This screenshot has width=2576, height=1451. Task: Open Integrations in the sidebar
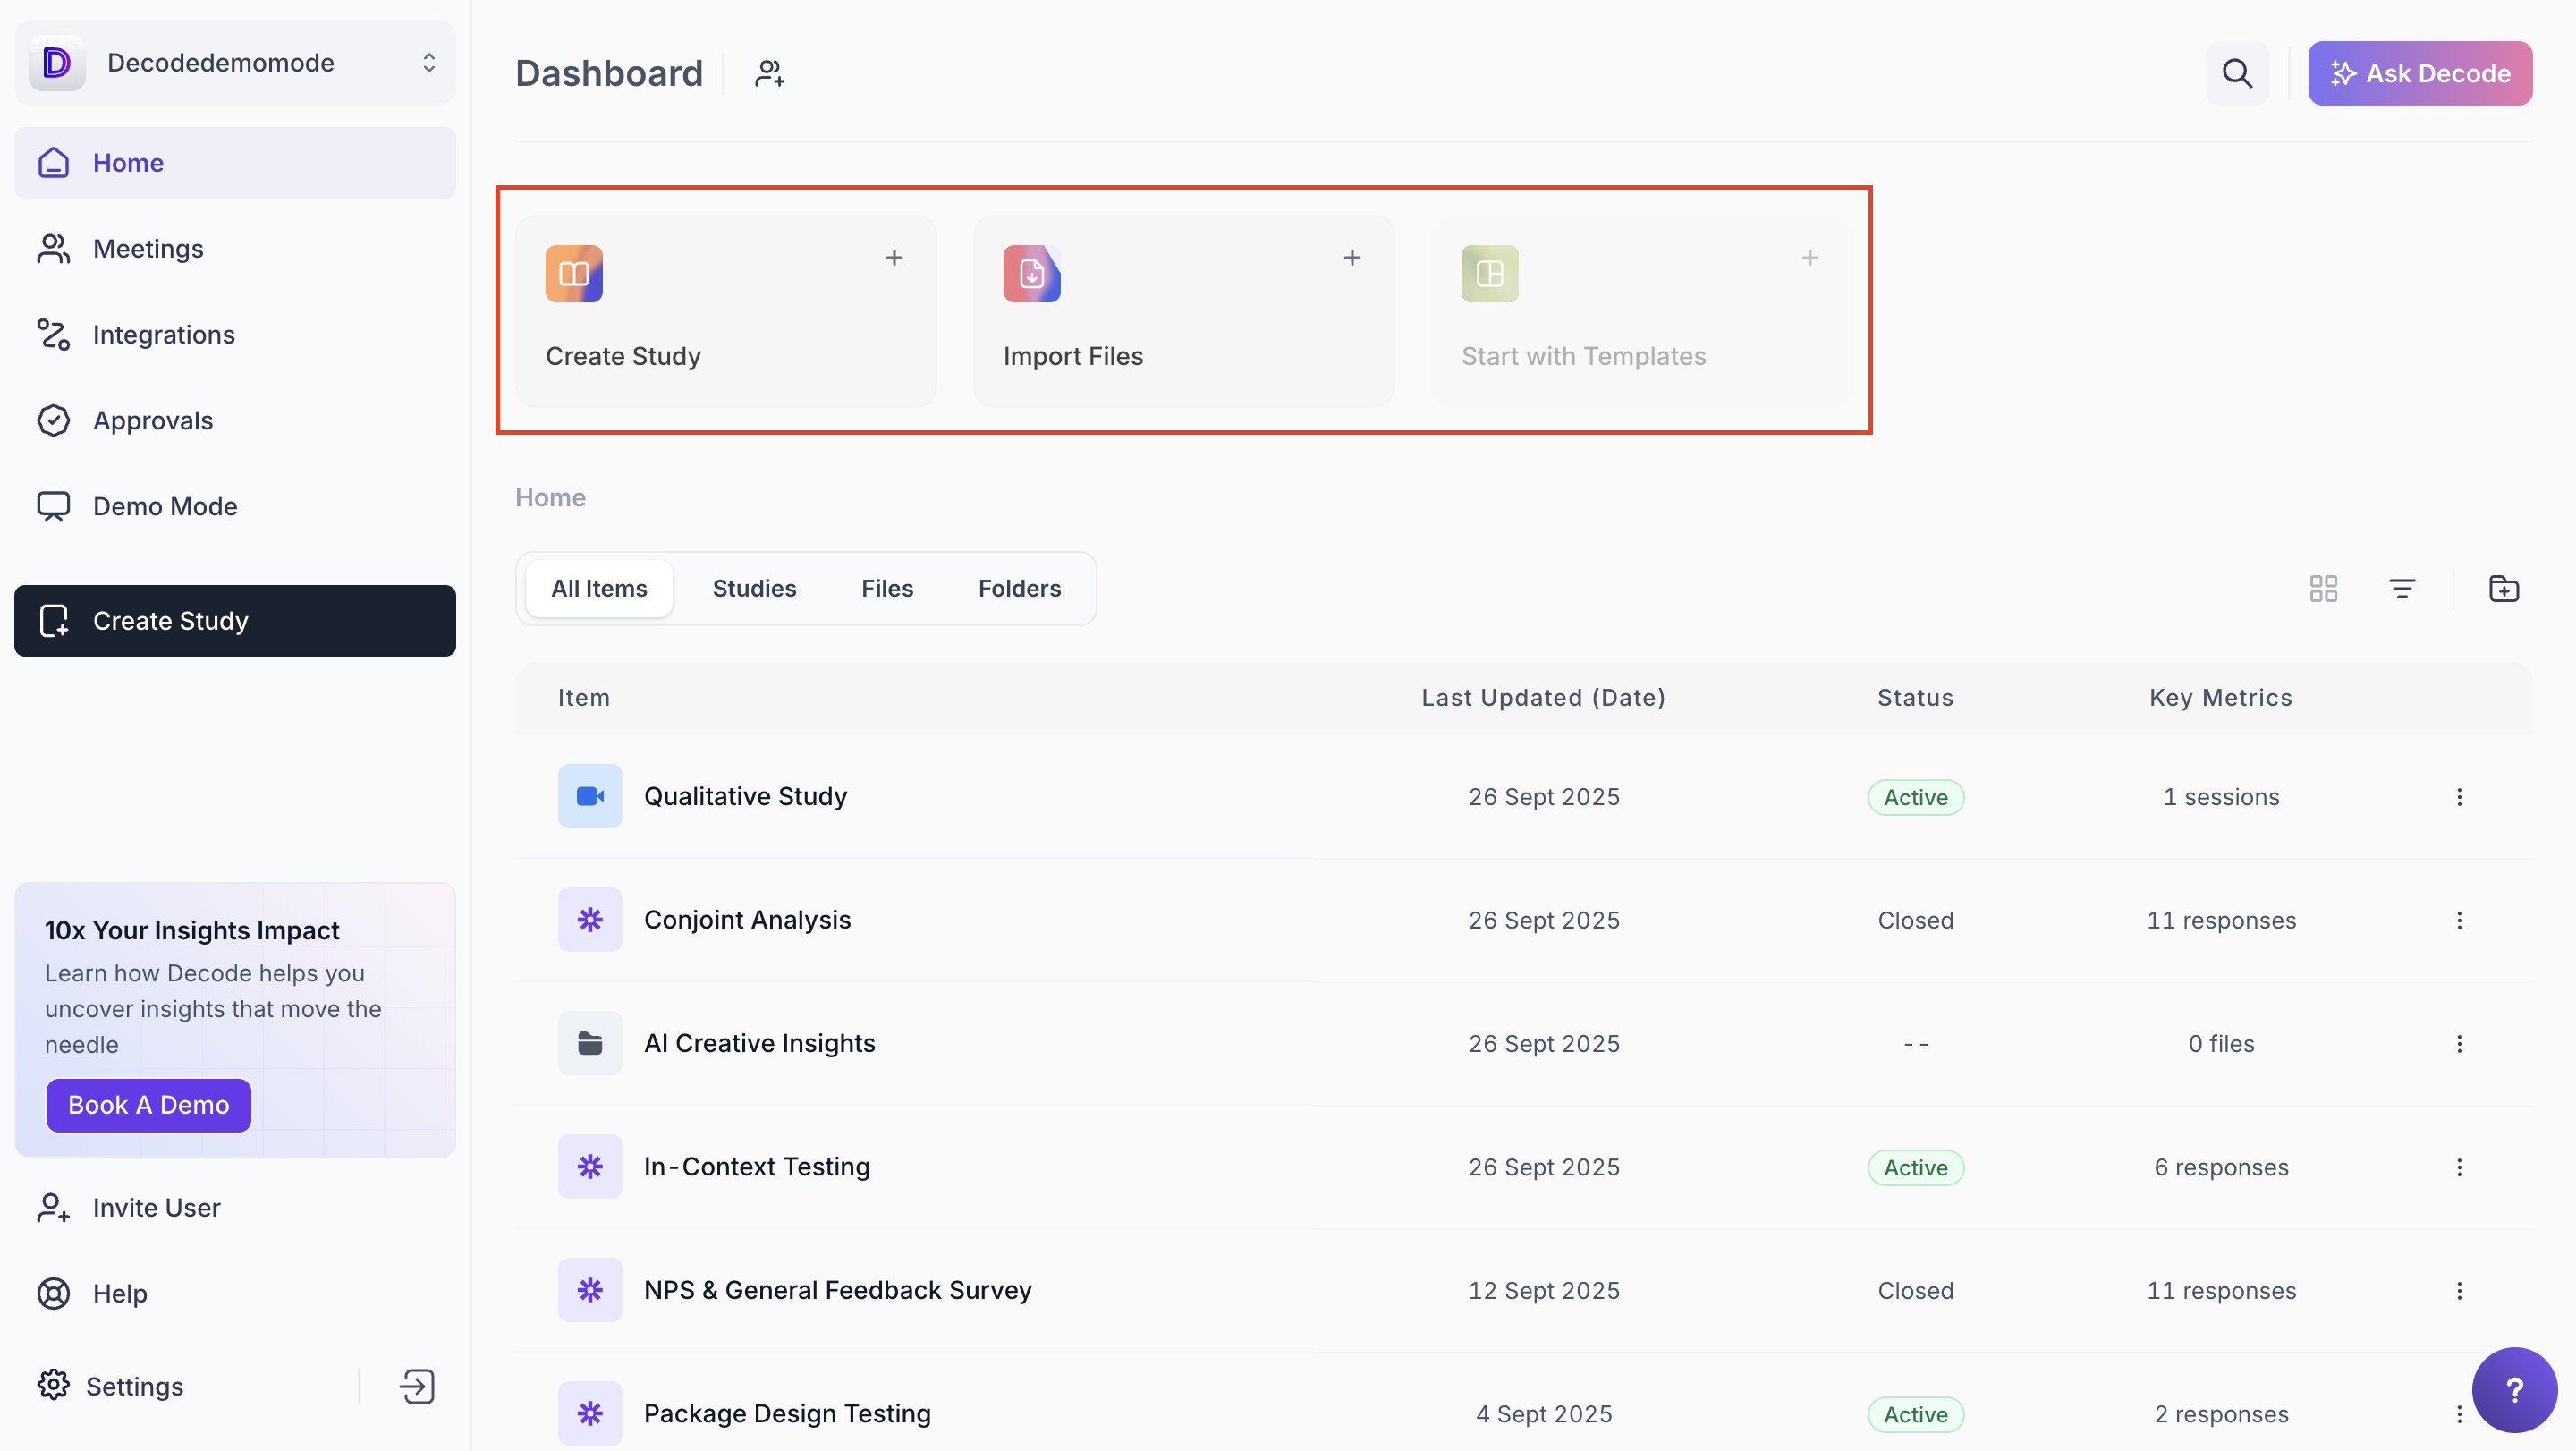(x=163, y=335)
